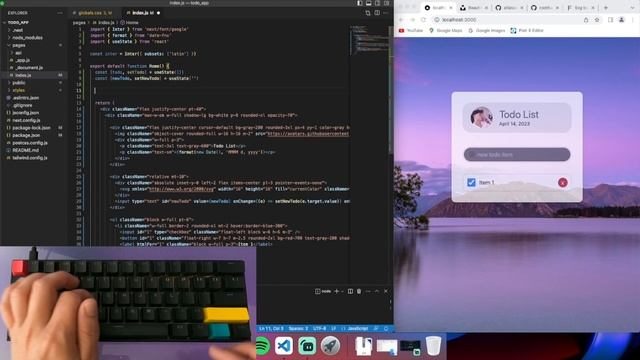Share the page from Chrome's address bar

(586, 20)
